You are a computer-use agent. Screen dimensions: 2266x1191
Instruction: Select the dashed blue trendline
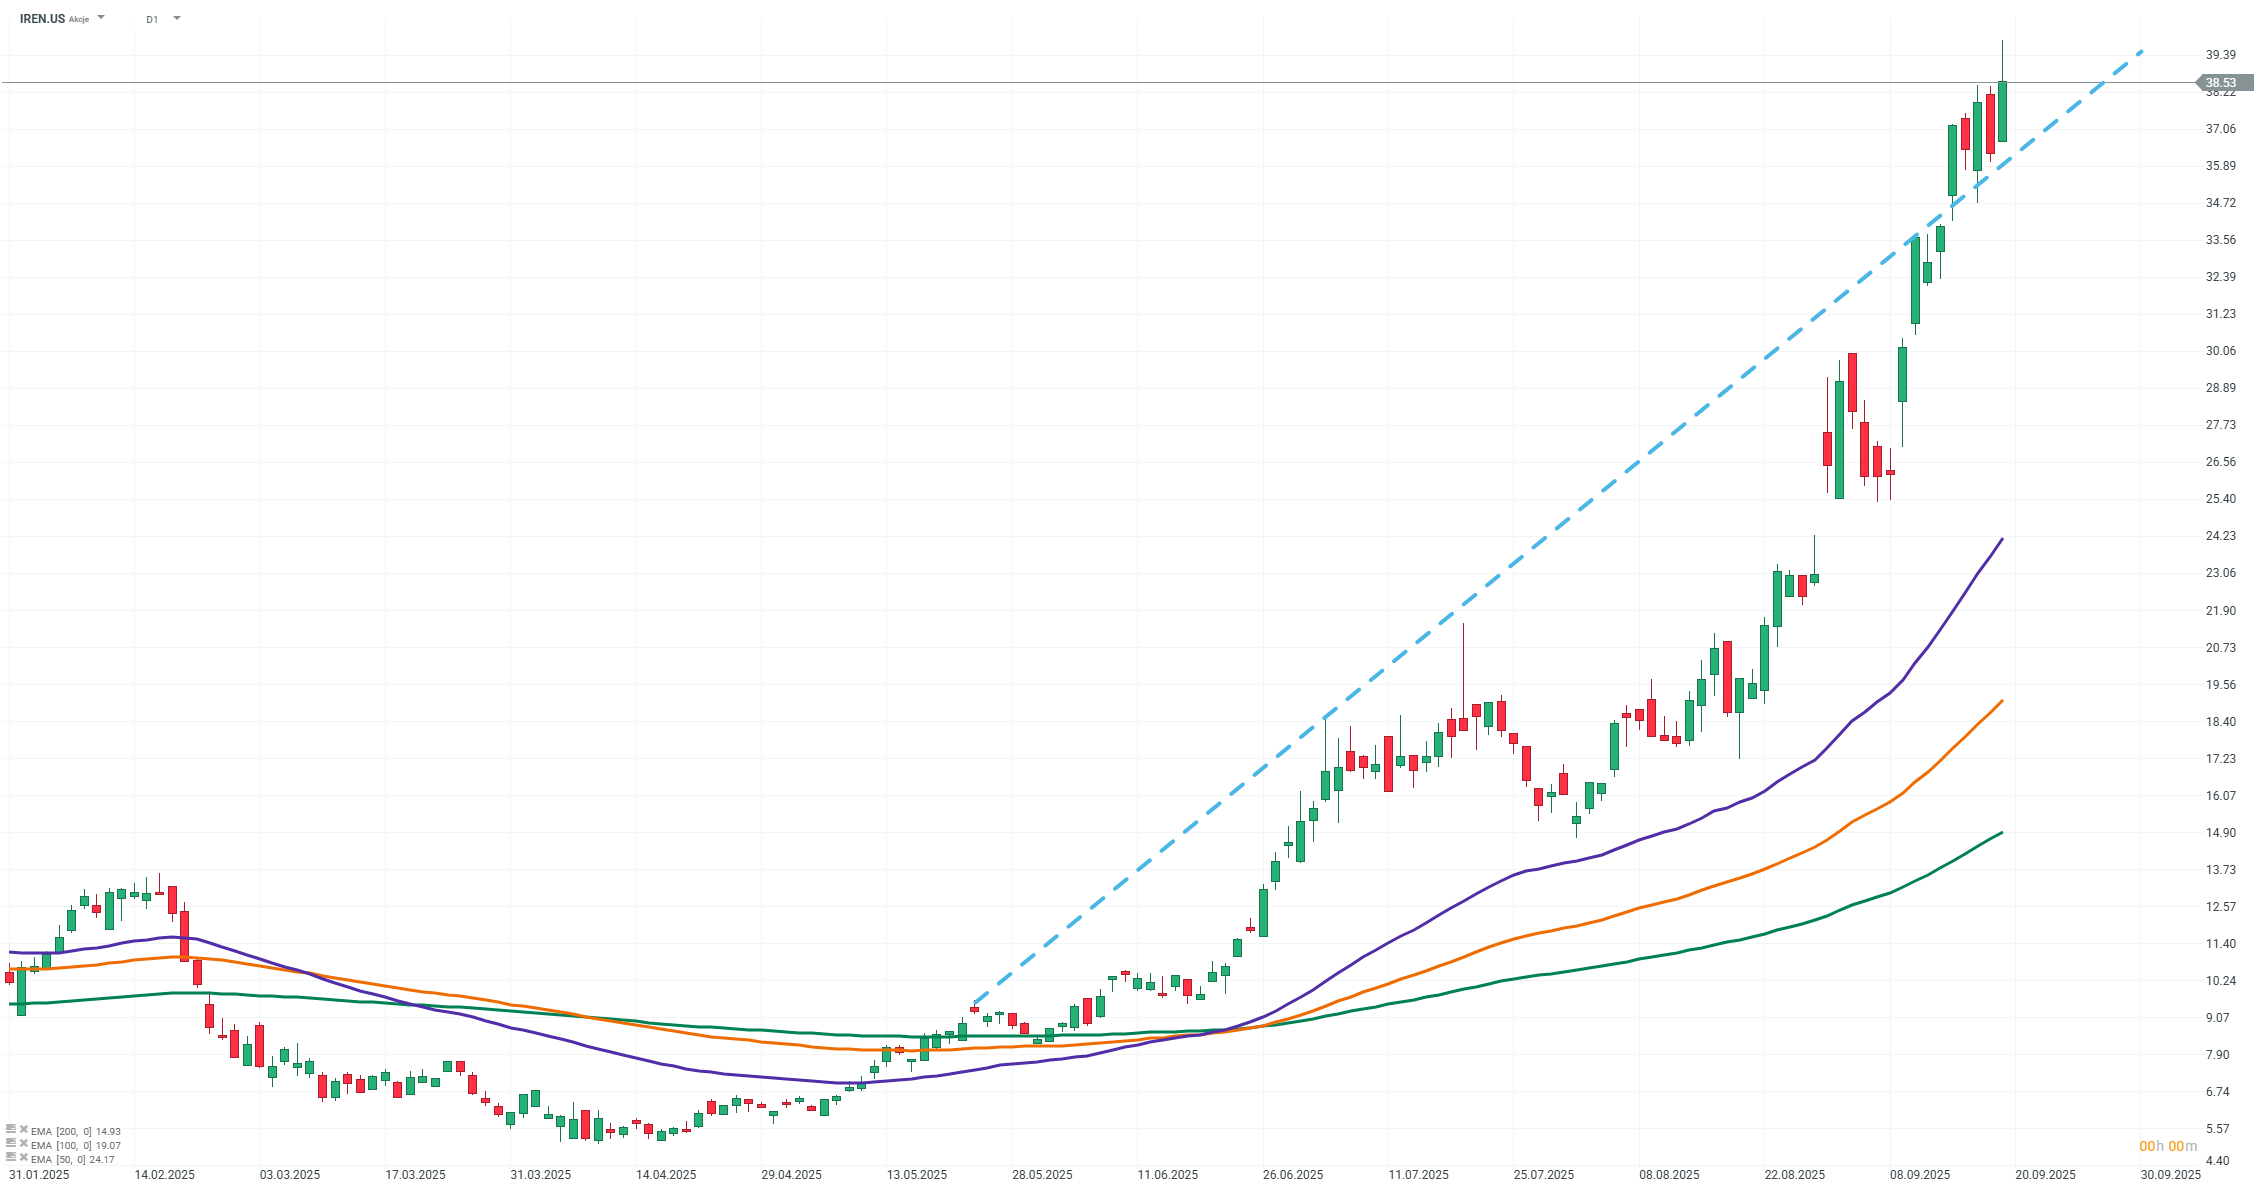(x=1560, y=526)
